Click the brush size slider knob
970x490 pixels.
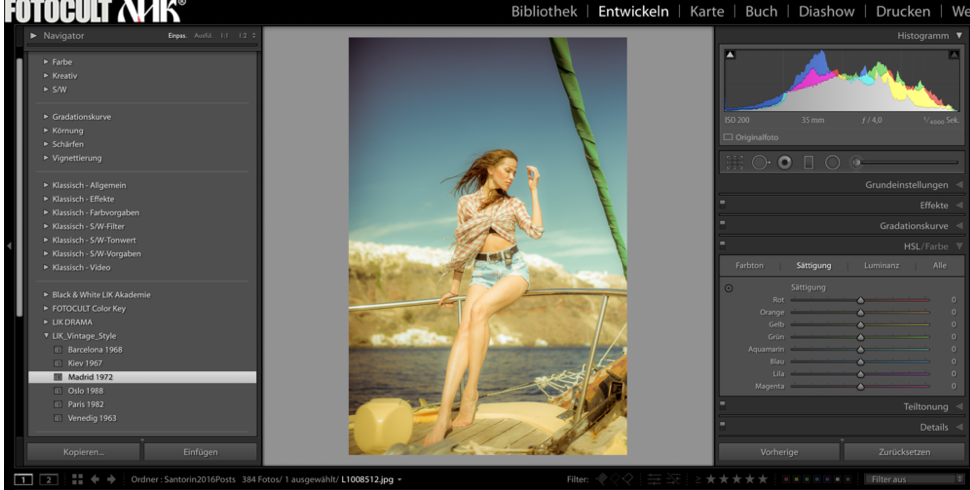pyautogui.click(x=857, y=163)
